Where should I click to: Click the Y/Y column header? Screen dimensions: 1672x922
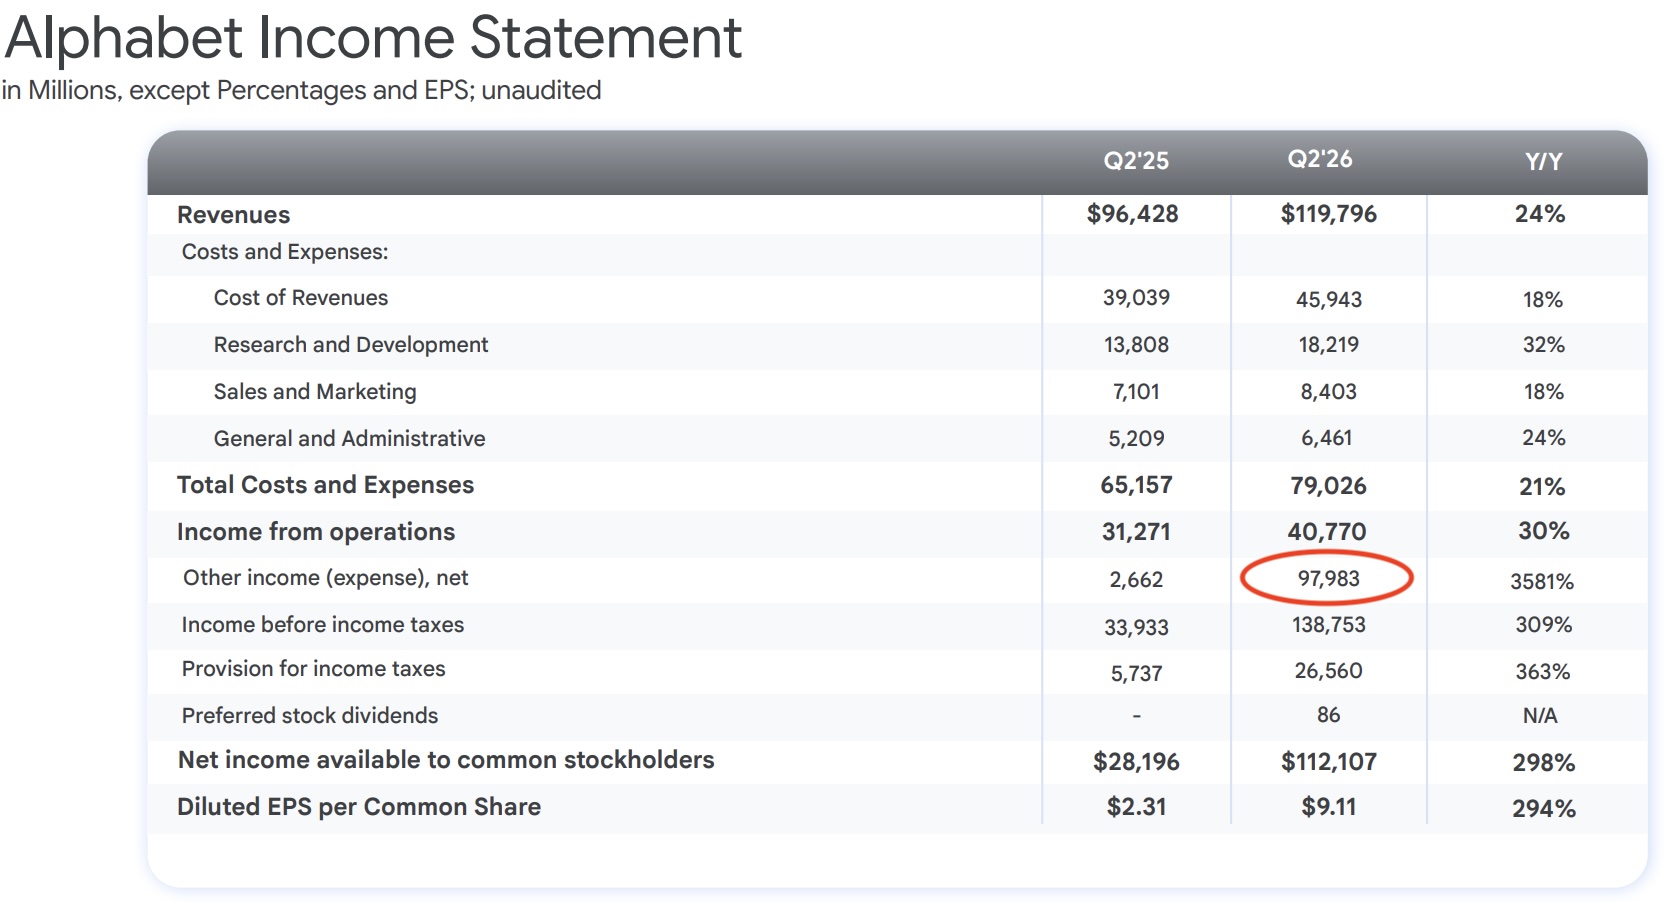[x=1543, y=162]
